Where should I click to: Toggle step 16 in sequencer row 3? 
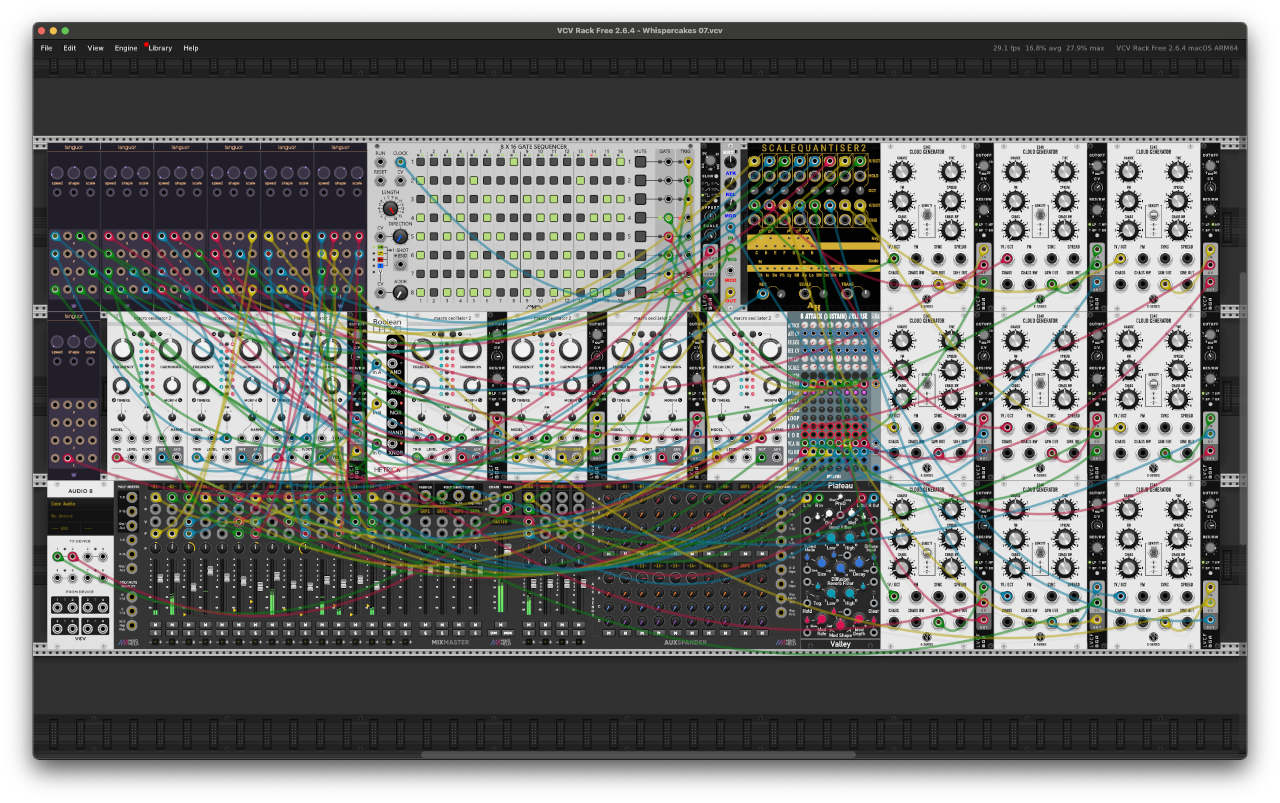(x=620, y=199)
